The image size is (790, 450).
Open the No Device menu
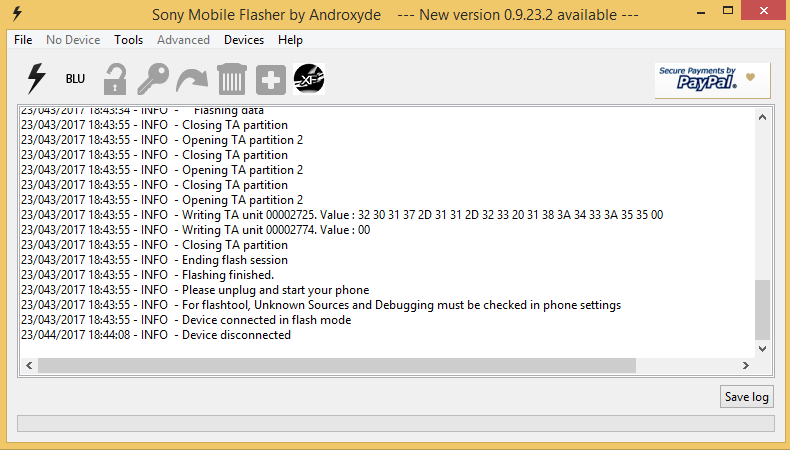click(x=73, y=40)
